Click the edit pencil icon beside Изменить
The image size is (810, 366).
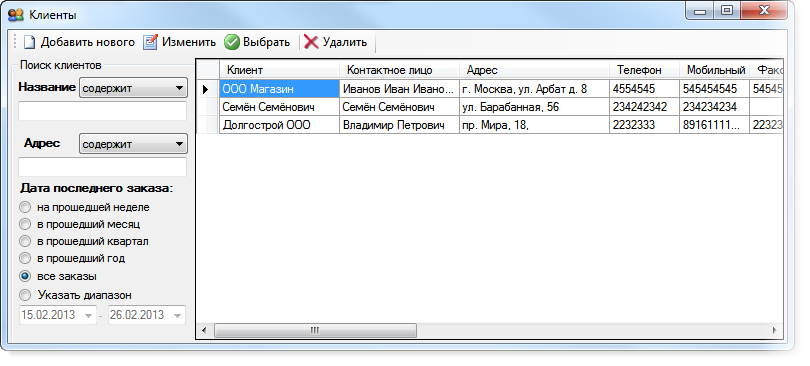pyautogui.click(x=150, y=42)
